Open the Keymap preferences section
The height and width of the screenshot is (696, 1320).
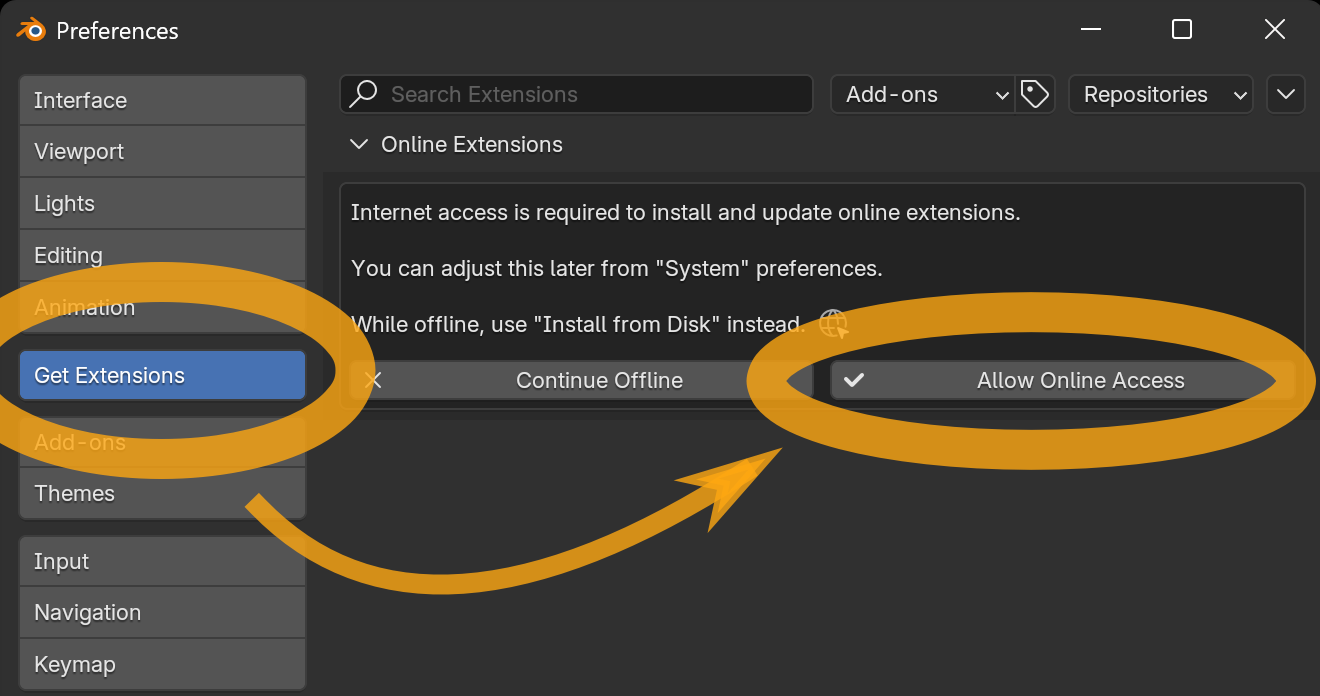[162, 664]
